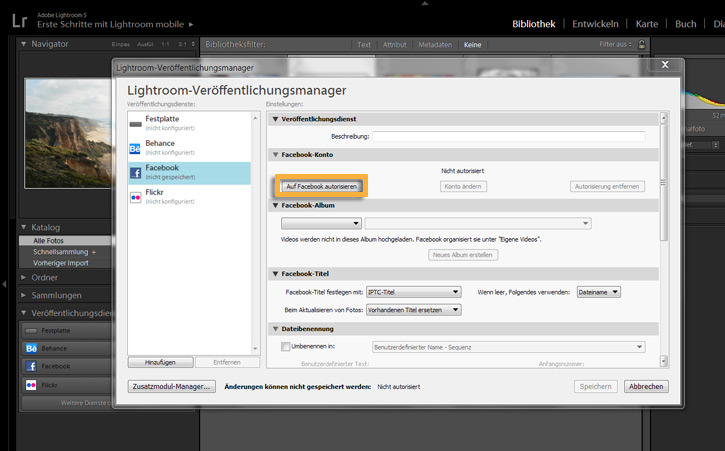Select Flickr icon in dialog service list
The width and height of the screenshot is (725, 451).
pos(135,198)
